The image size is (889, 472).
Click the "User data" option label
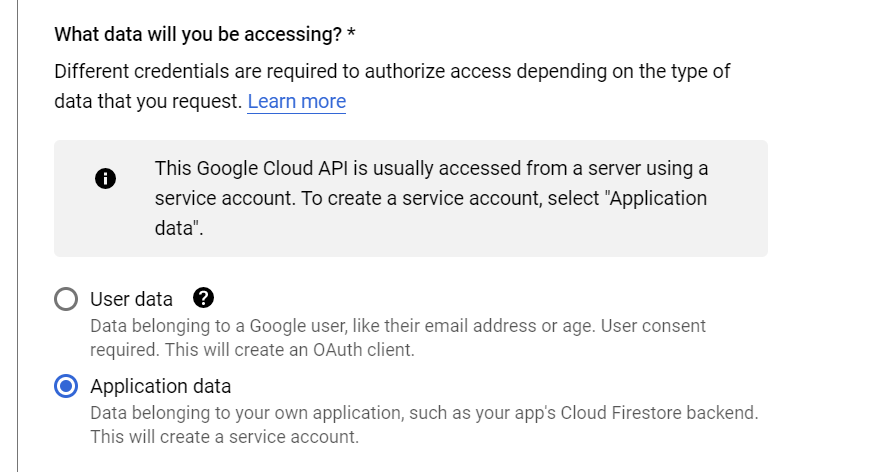(x=131, y=299)
